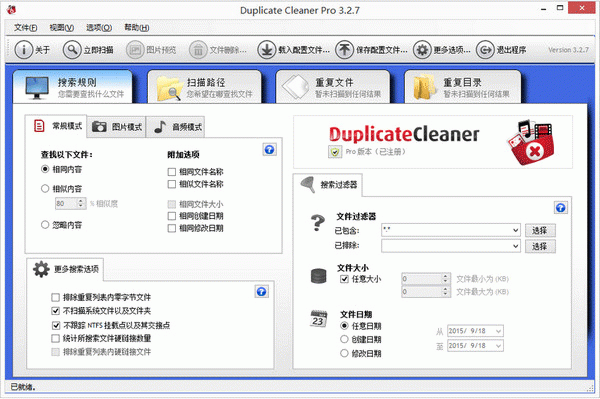Enable 相同创建日期 checkbox

(x=172, y=216)
